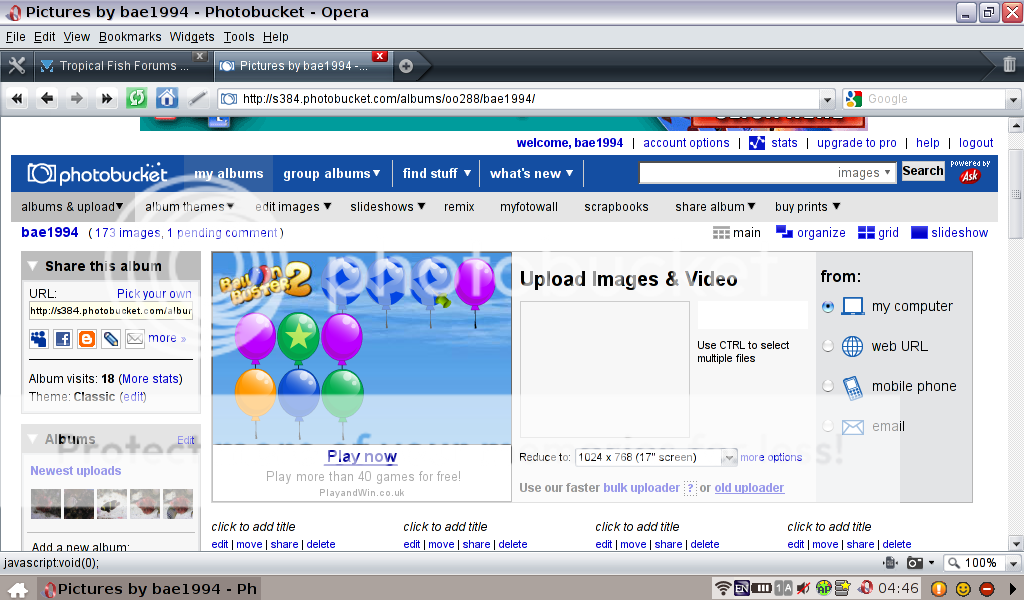Select the mobile phone upload source

pos(828,386)
